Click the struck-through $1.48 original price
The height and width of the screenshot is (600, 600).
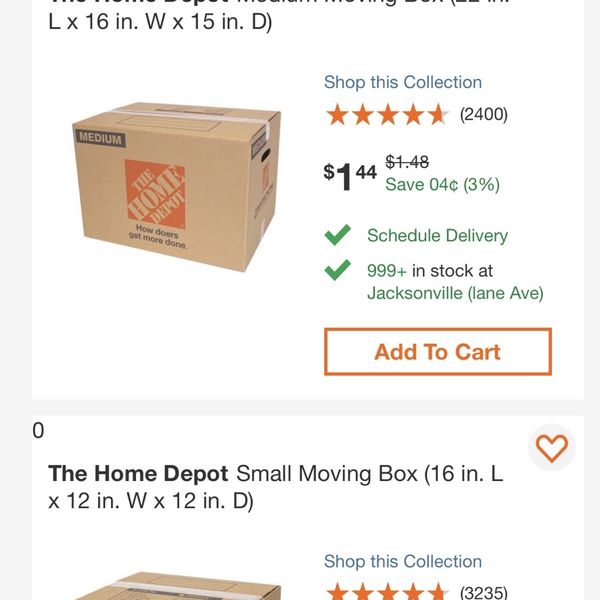[407, 162]
